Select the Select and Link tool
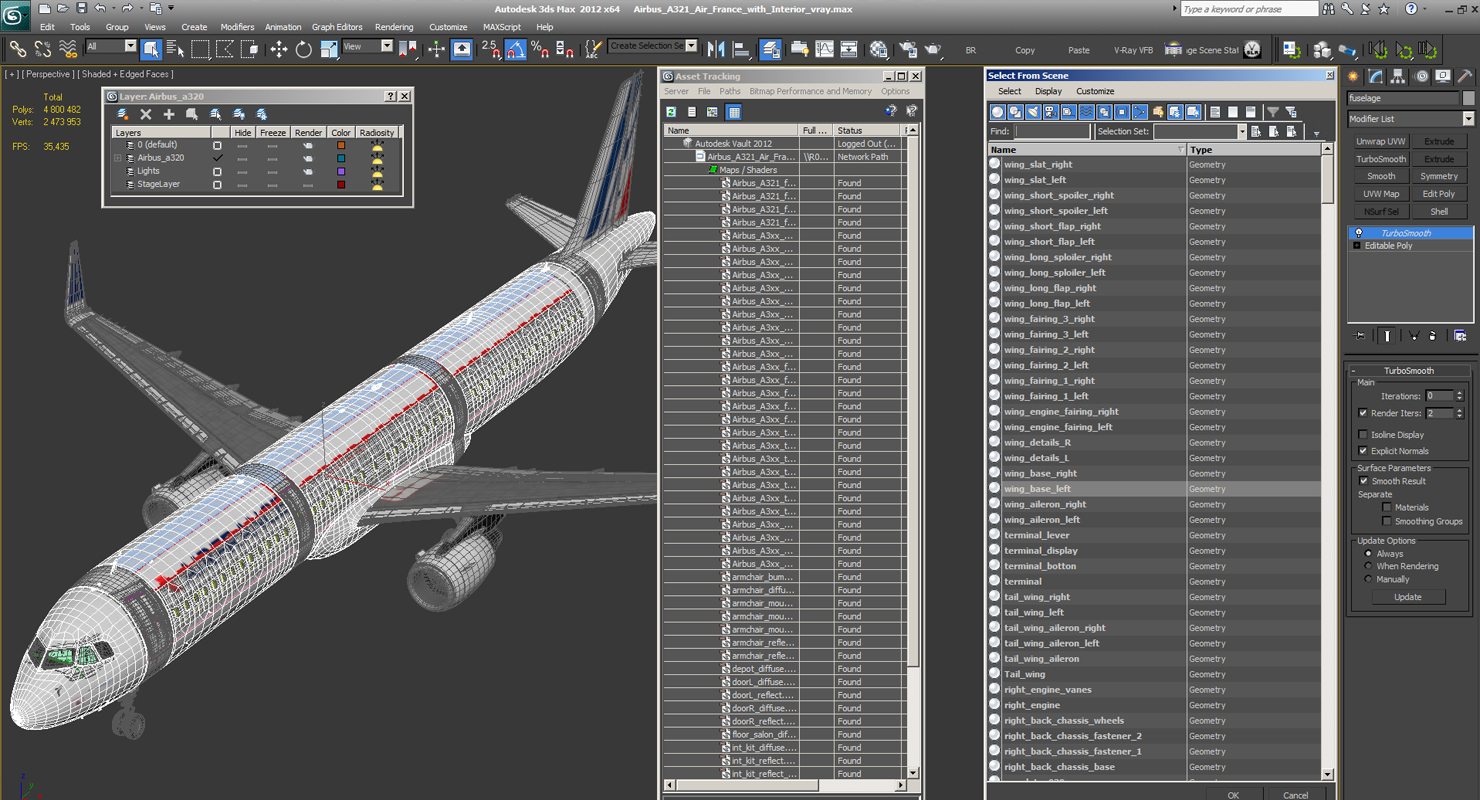1480x800 pixels. pyautogui.click(x=17, y=48)
